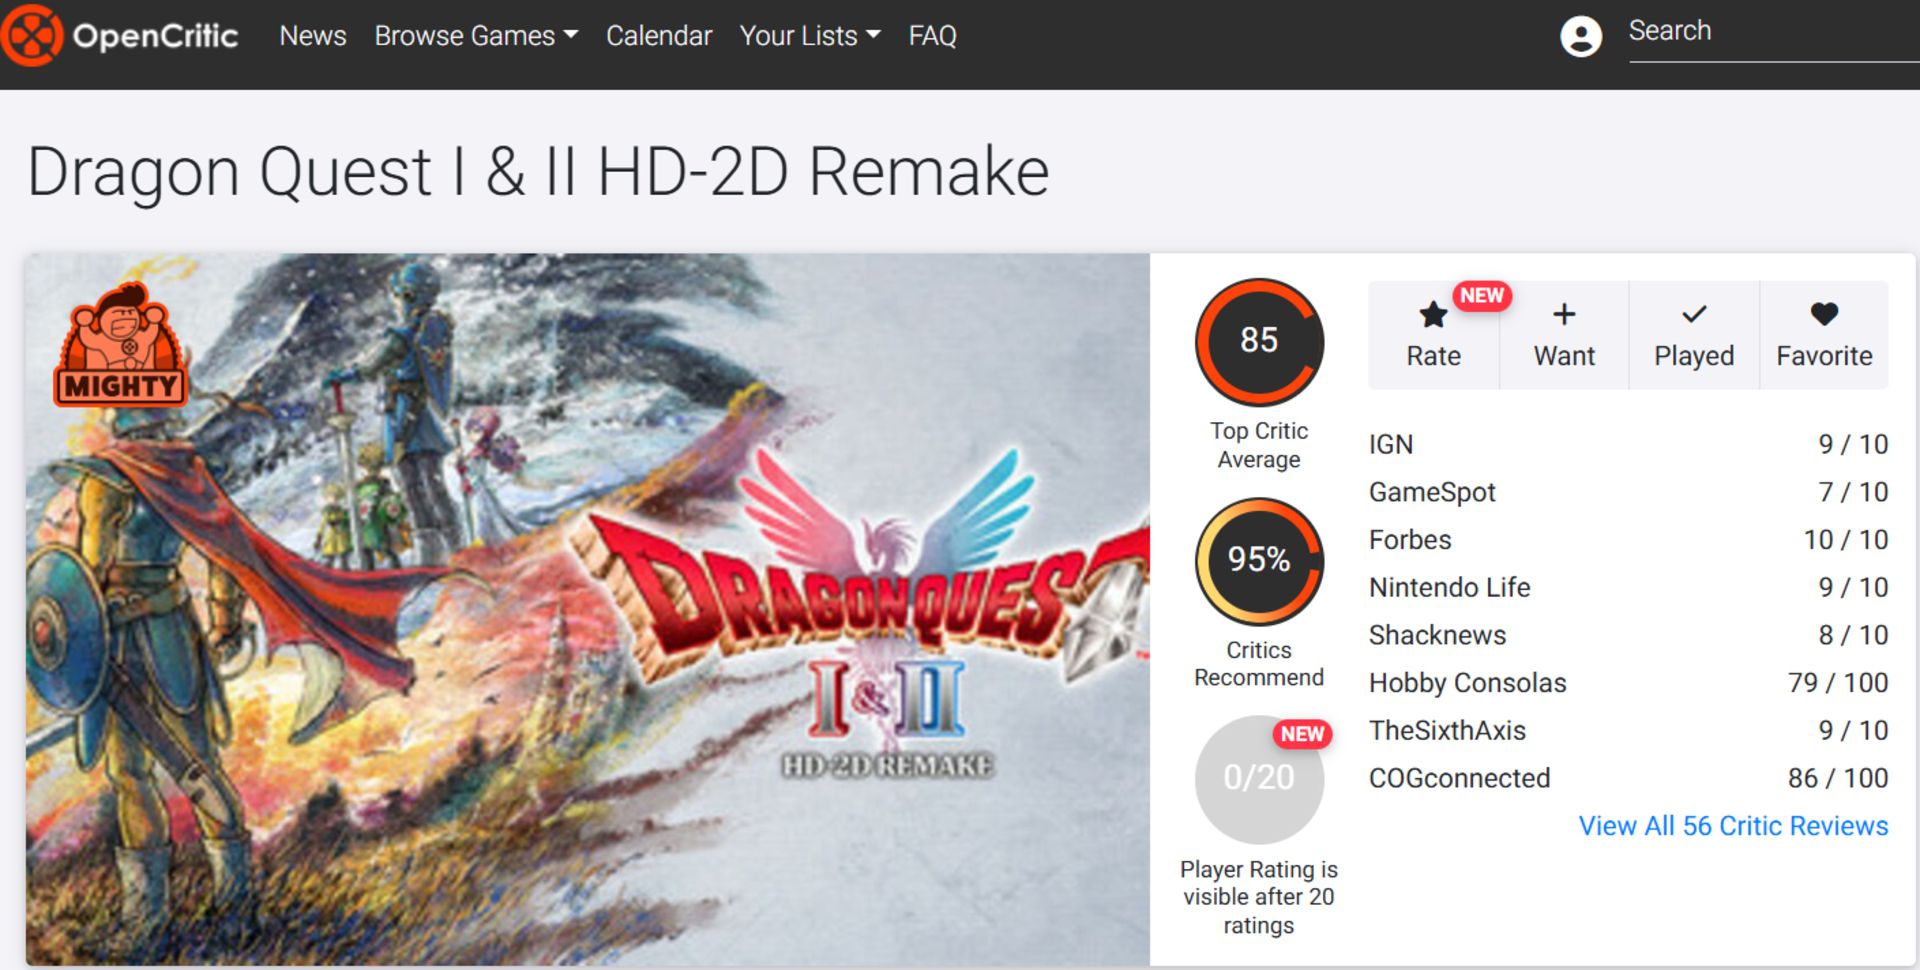
Task: Open View All 56 Critic Reviews
Action: point(1733,826)
